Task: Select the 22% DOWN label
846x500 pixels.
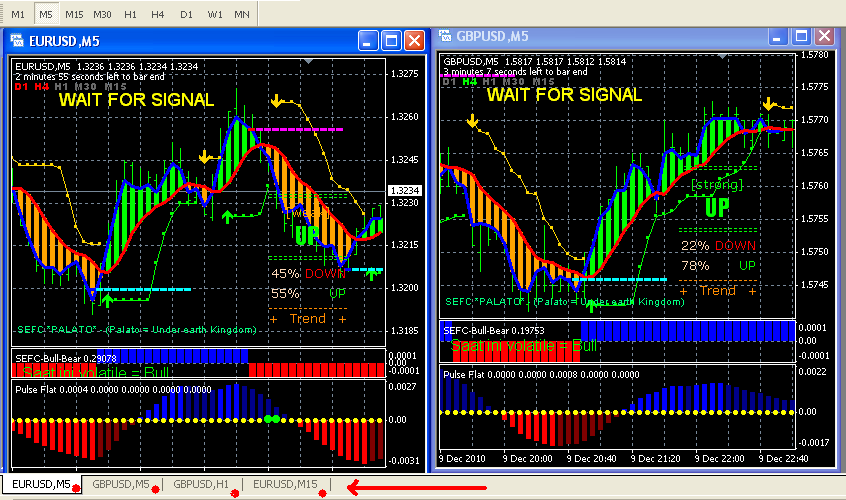Action: click(718, 246)
